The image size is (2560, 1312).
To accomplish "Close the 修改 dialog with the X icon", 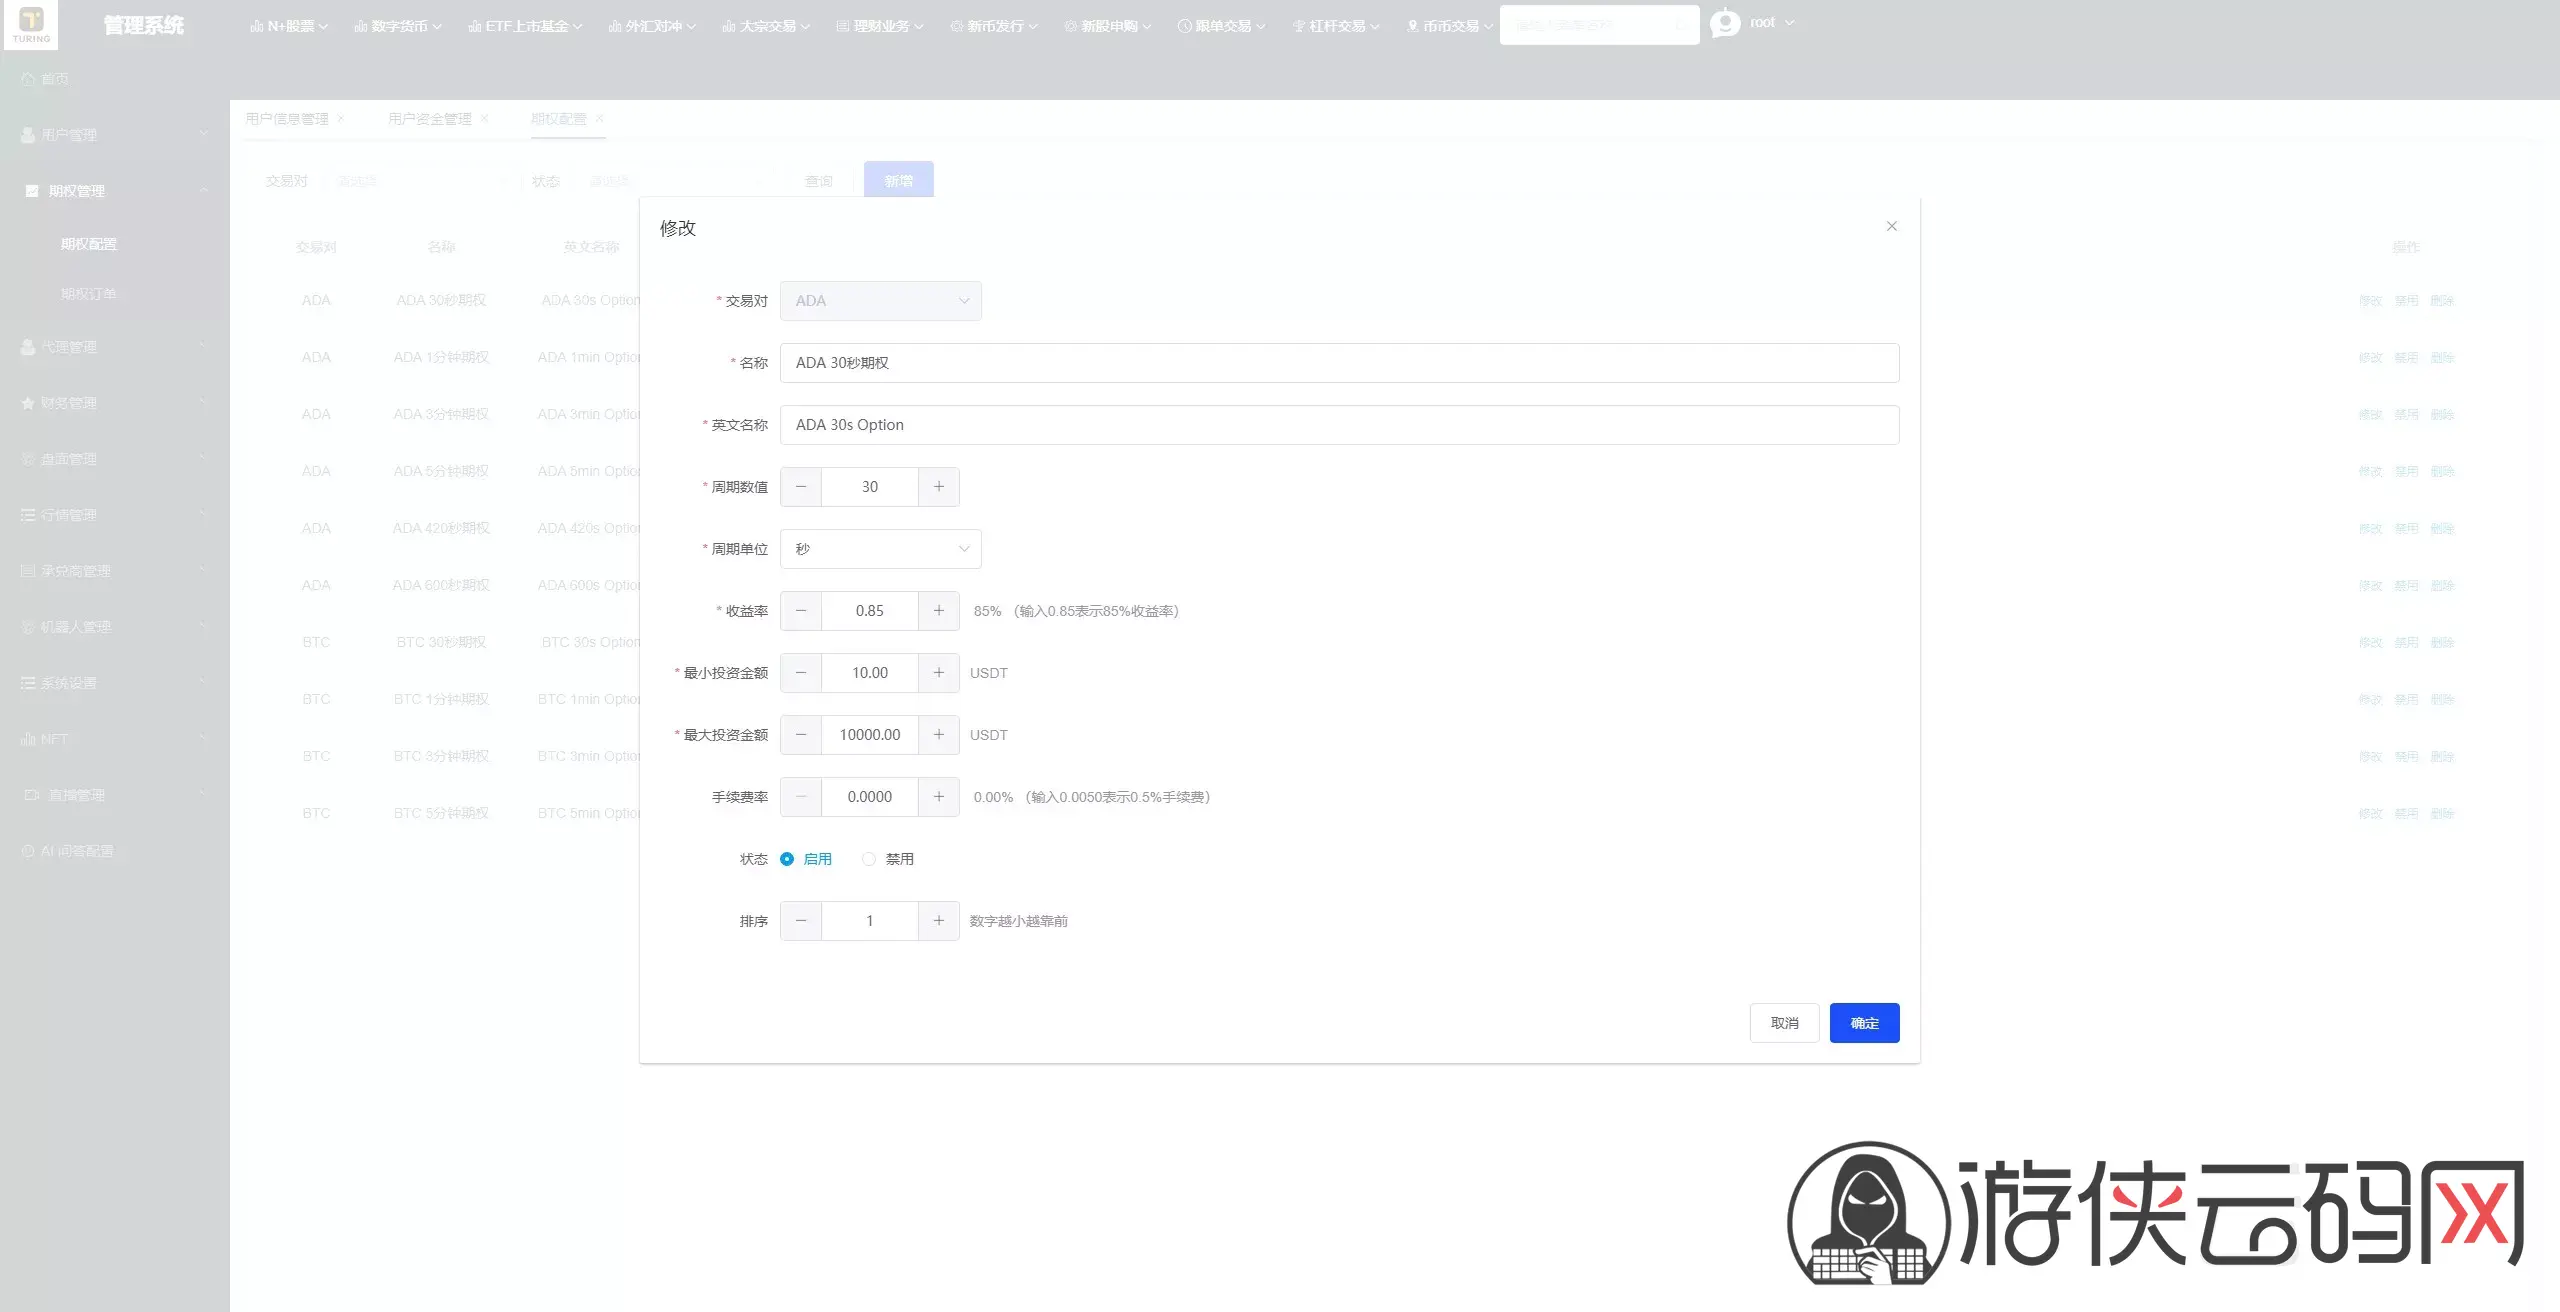I will 1891,226.
